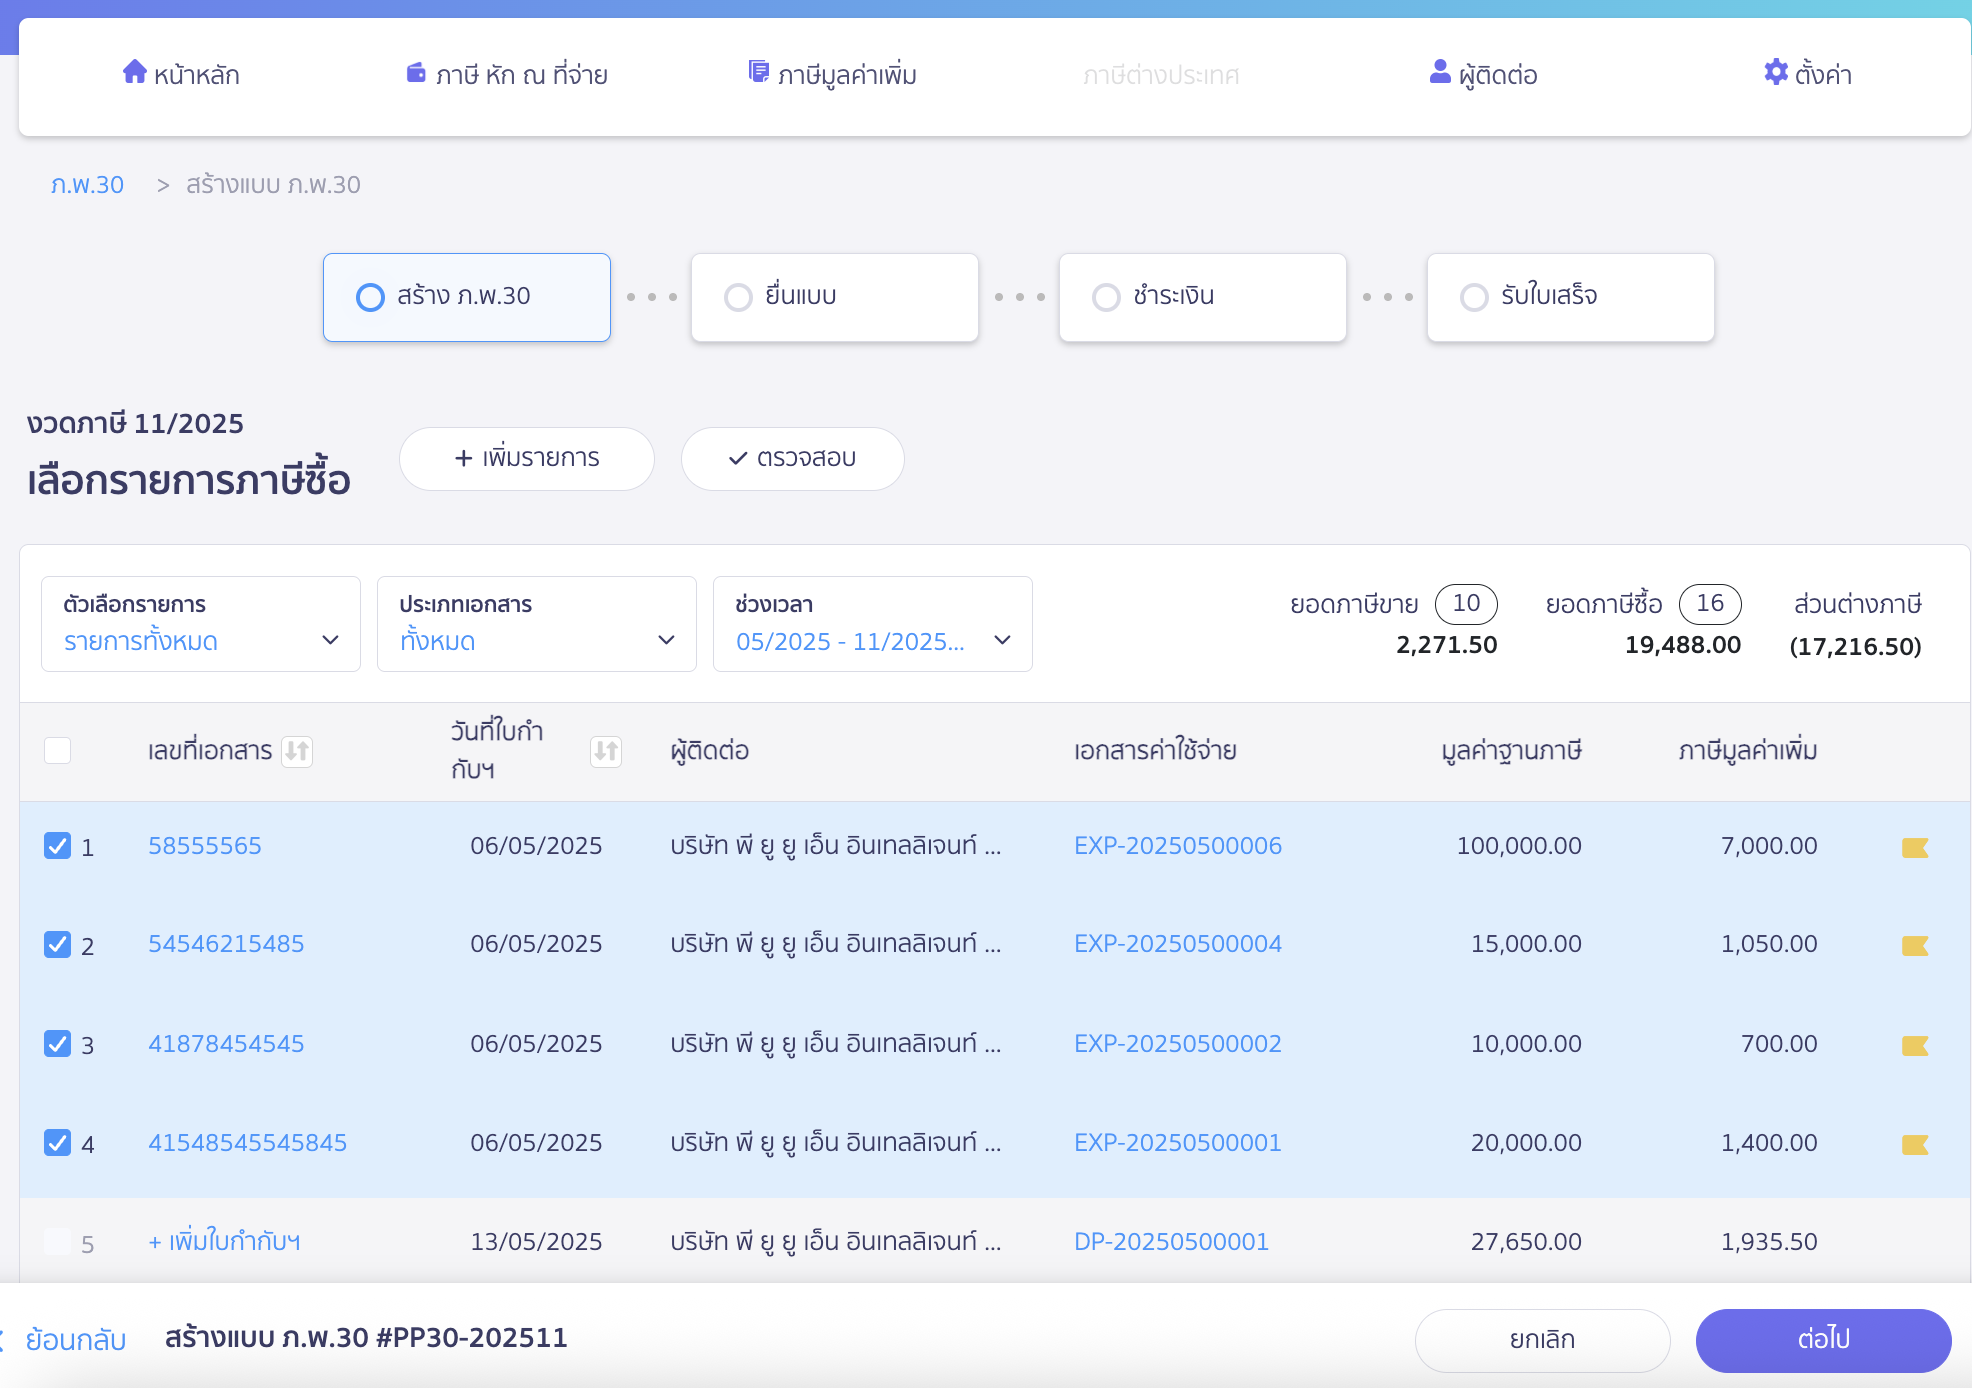Click the settings gear icon ตั้งค่า
The image size is (1972, 1388).
click(x=1775, y=72)
